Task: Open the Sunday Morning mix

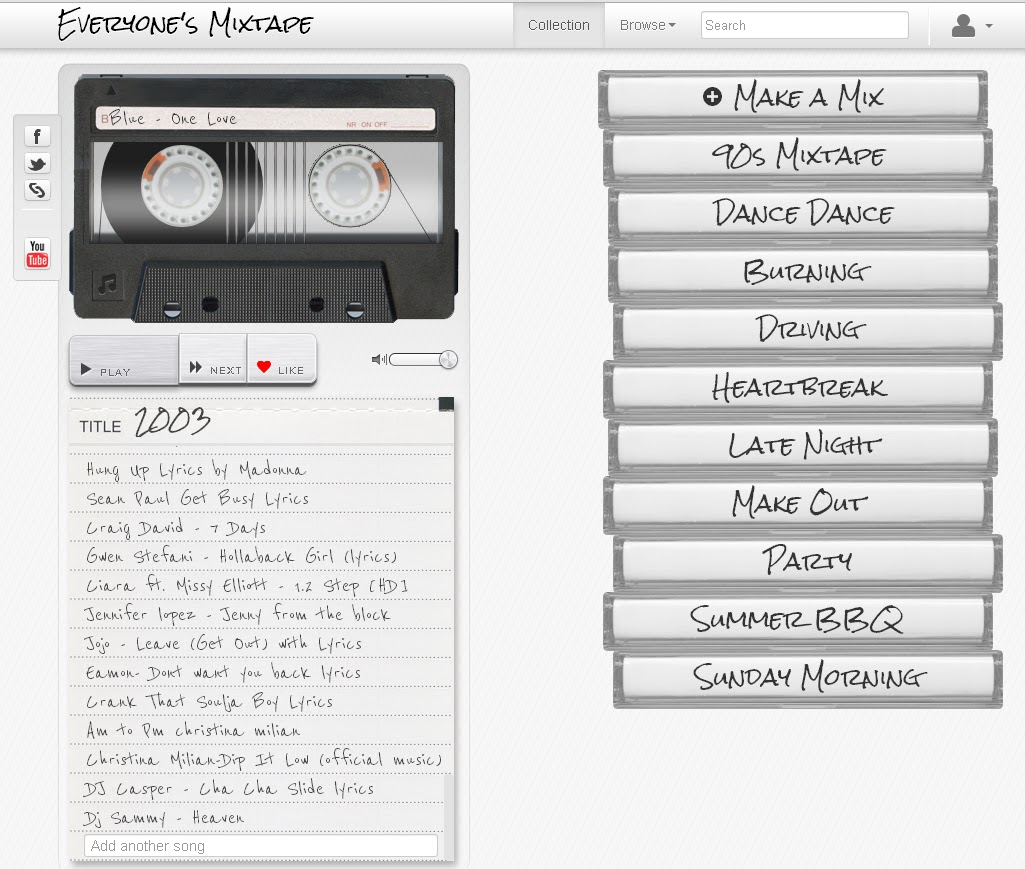Action: click(x=808, y=677)
